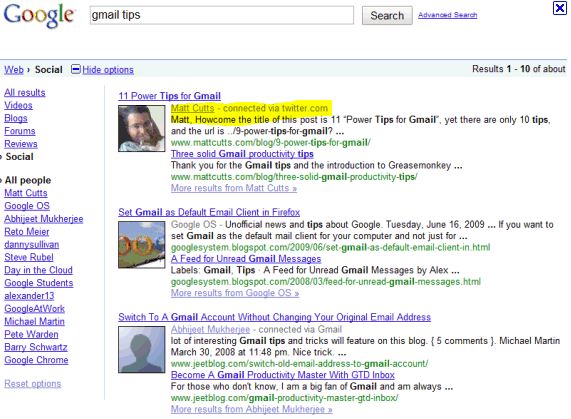Go to the Web breadcrumb link
571x419 pixels.
pyautogui.click(x=14, y=70)
